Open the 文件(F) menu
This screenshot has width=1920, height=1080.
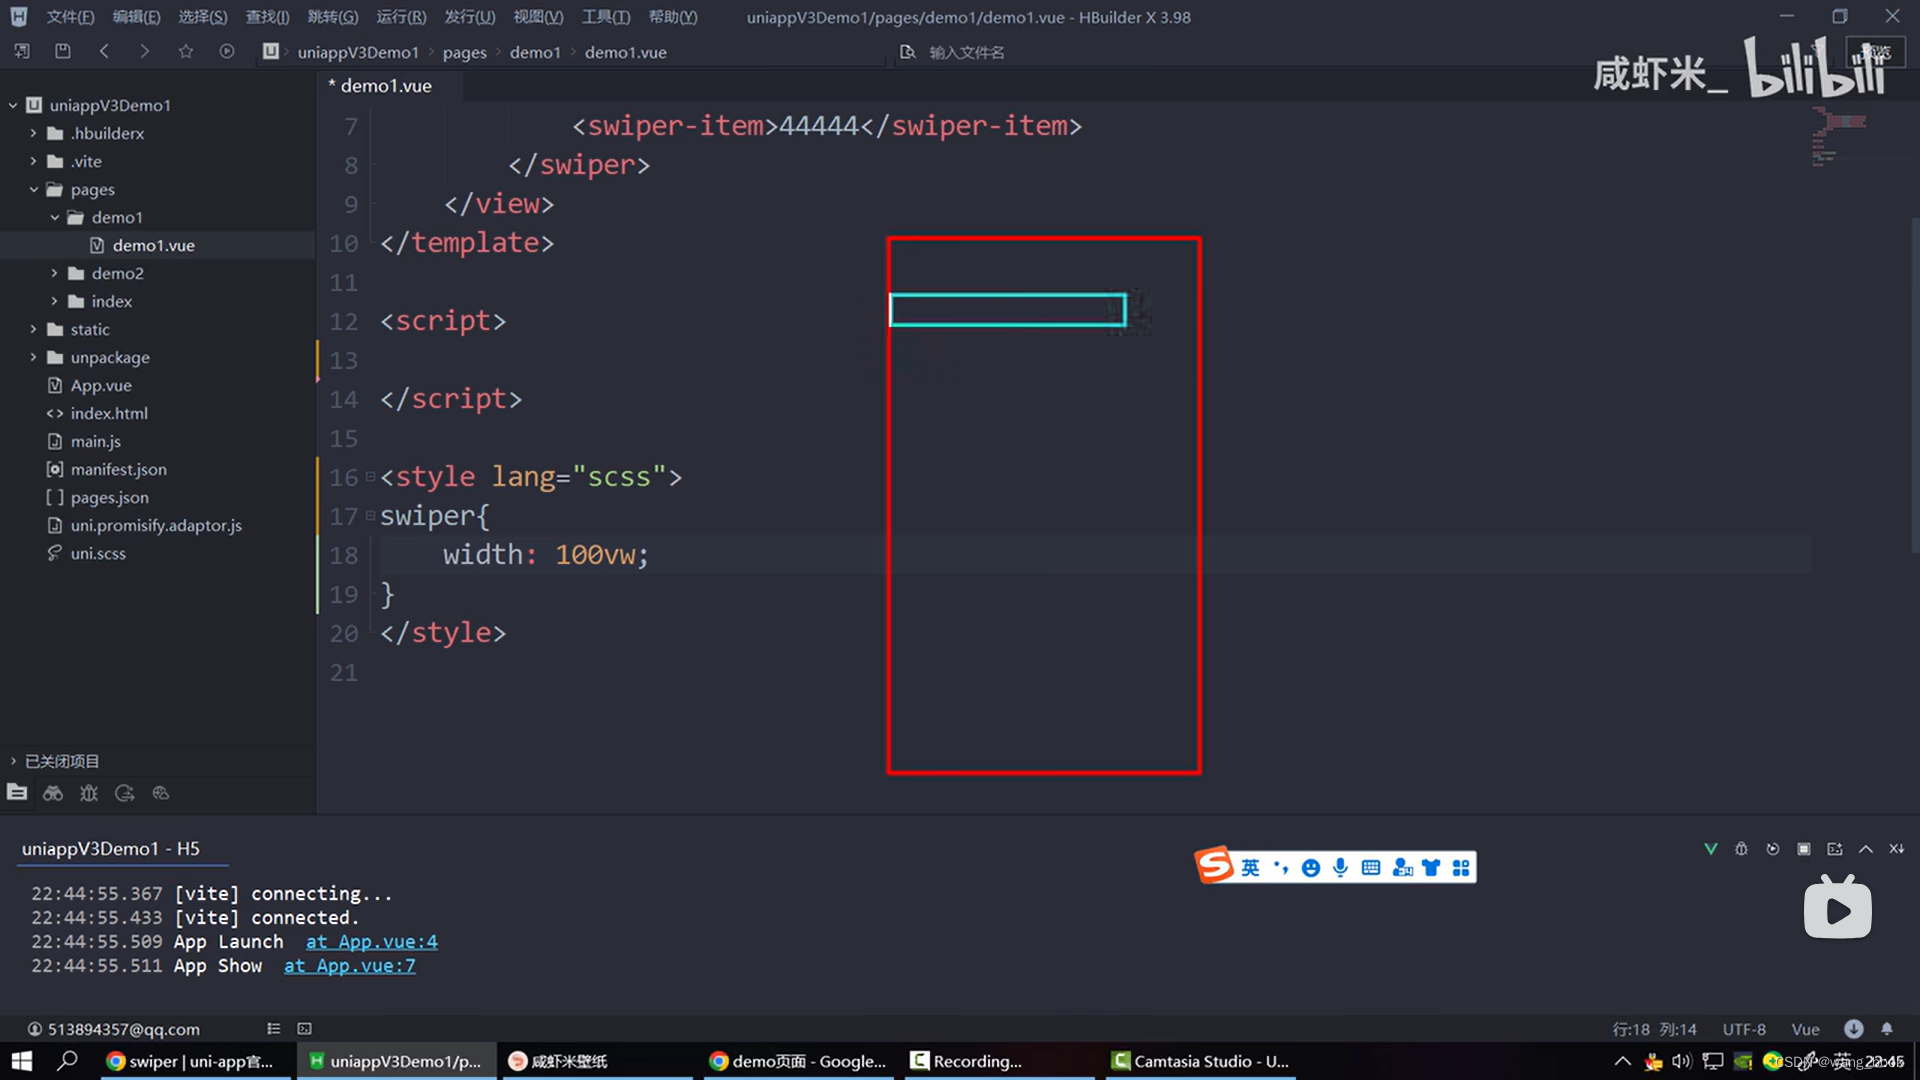click(70, 17)
